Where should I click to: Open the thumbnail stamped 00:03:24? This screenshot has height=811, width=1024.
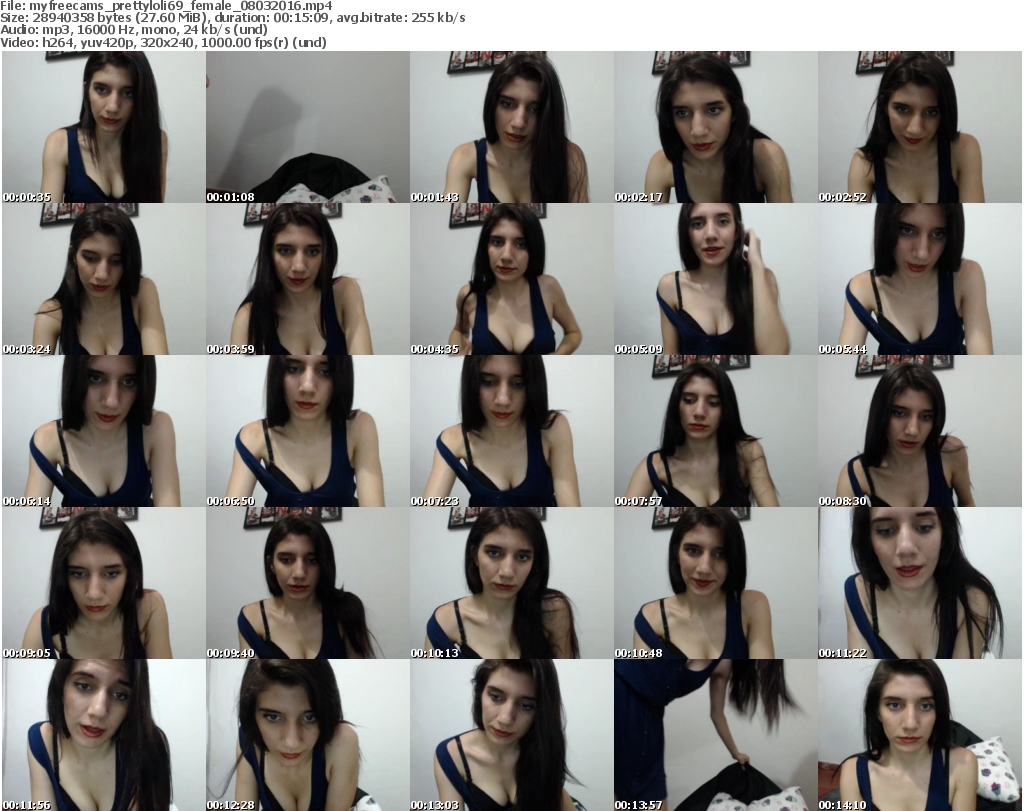(104, 279)
